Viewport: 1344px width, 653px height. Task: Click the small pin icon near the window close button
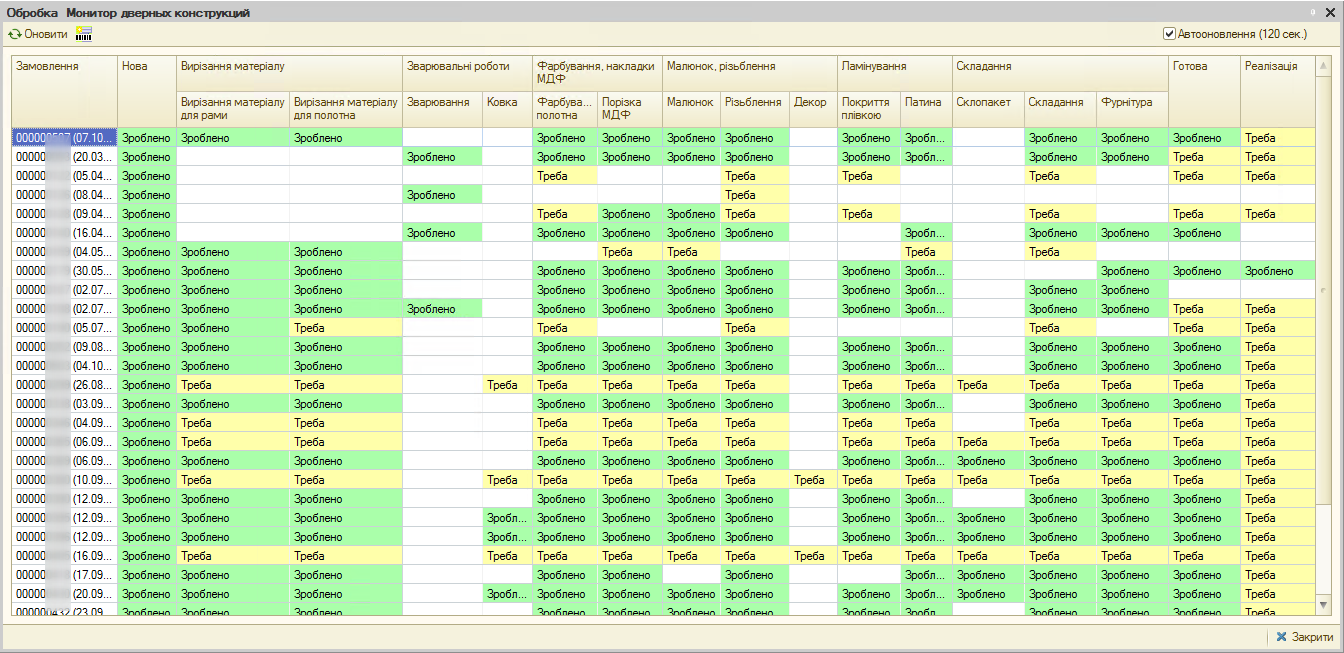tap(1313, 13)
